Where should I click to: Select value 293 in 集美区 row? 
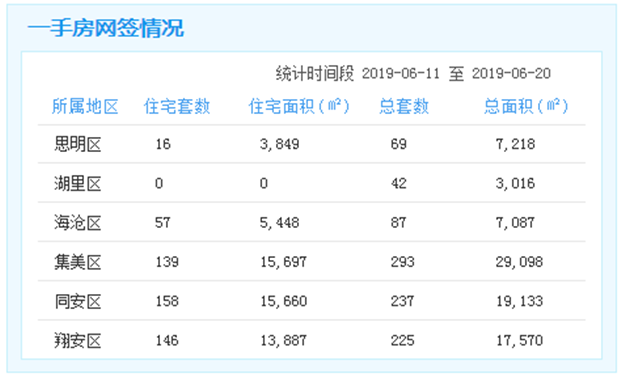click(403, 262)
